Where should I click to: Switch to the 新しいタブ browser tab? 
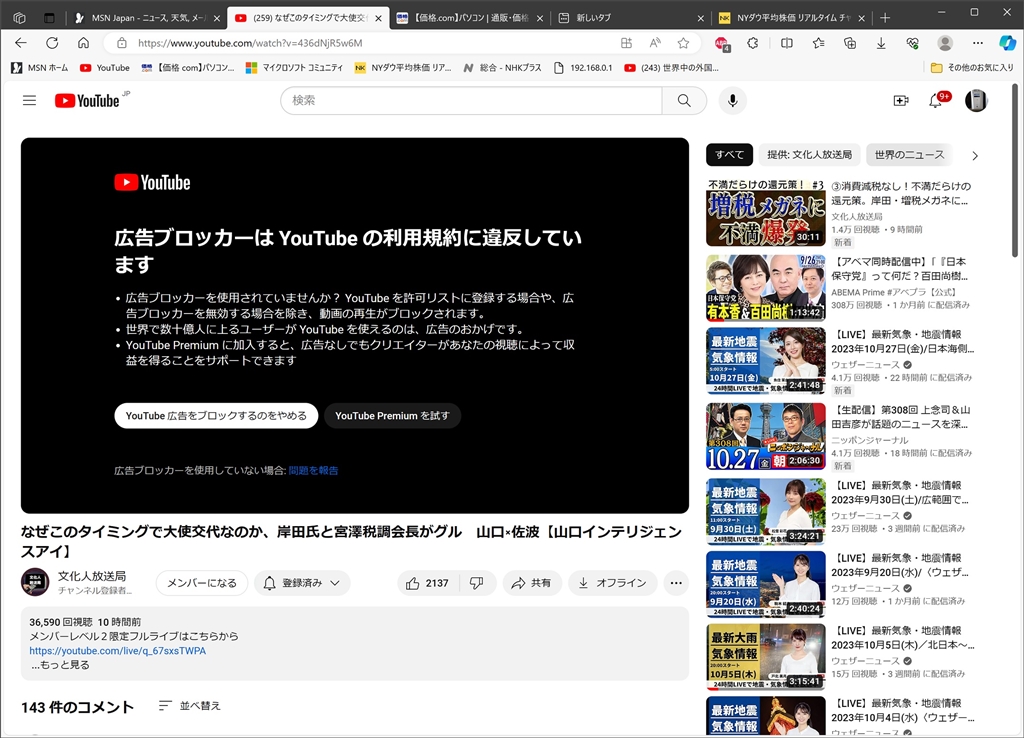630,18
